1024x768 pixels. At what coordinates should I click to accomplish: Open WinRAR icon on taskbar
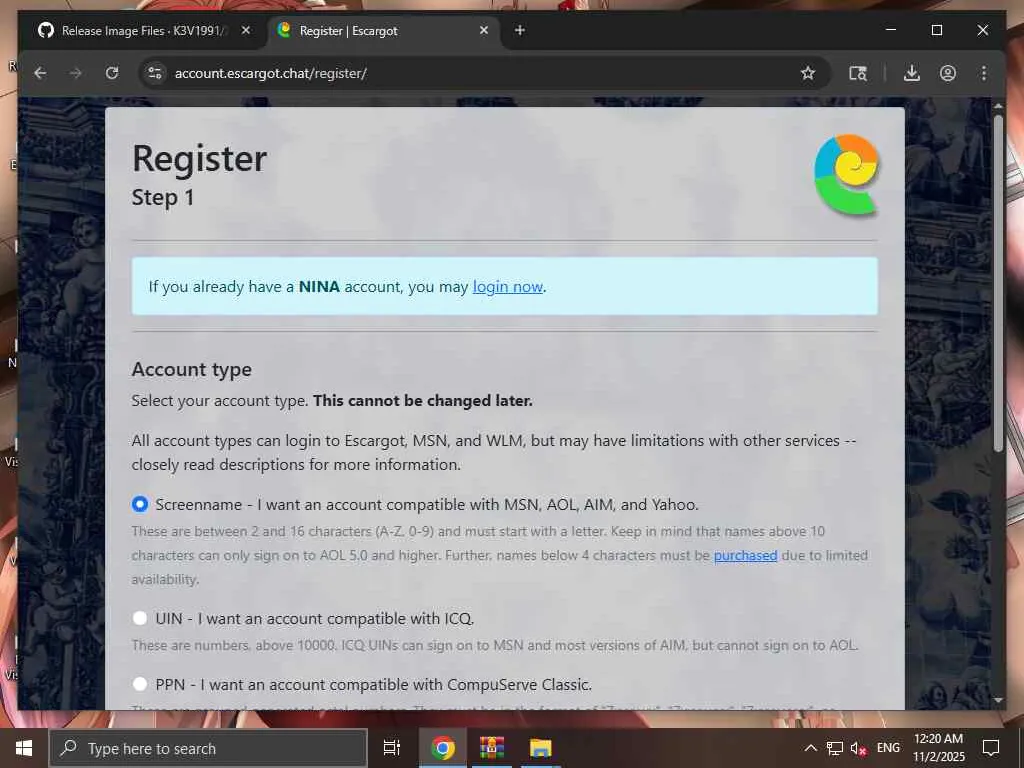[x=492, y=748]
